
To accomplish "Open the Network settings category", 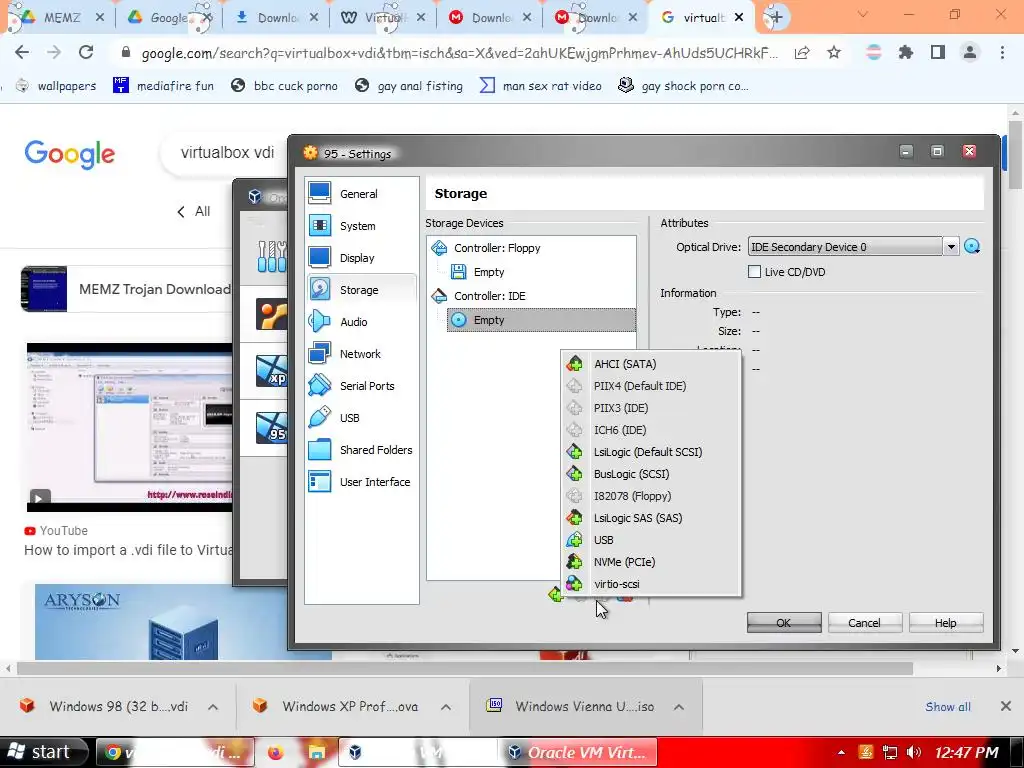I will (x=361, y=354).
